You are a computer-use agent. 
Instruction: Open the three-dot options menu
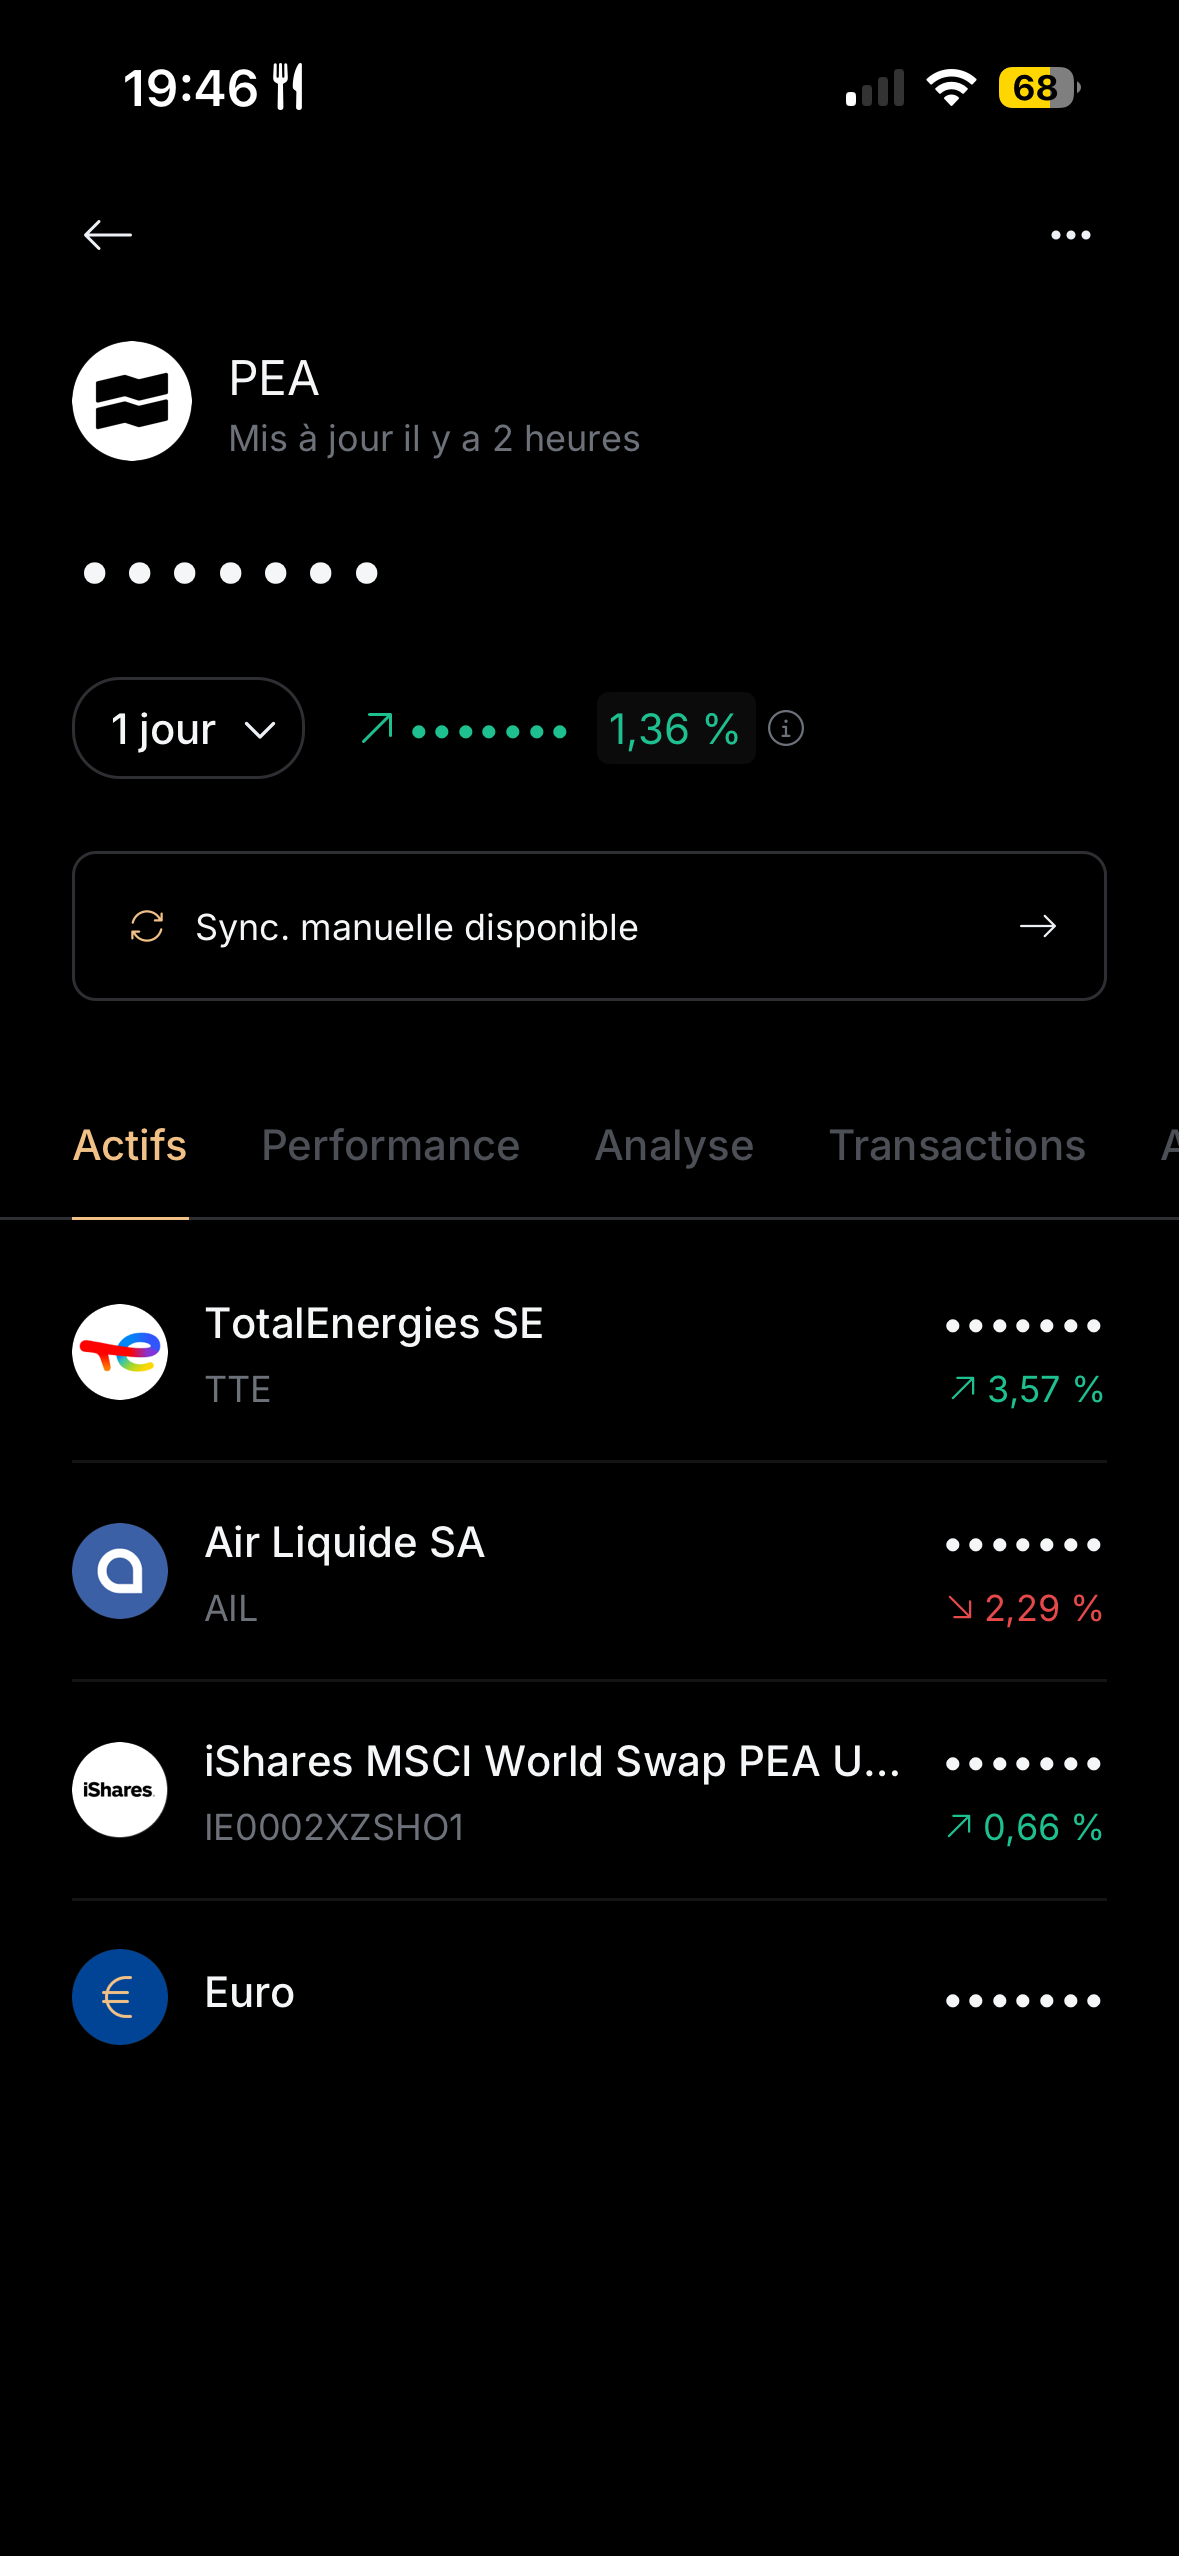[x=1070, y=235]
